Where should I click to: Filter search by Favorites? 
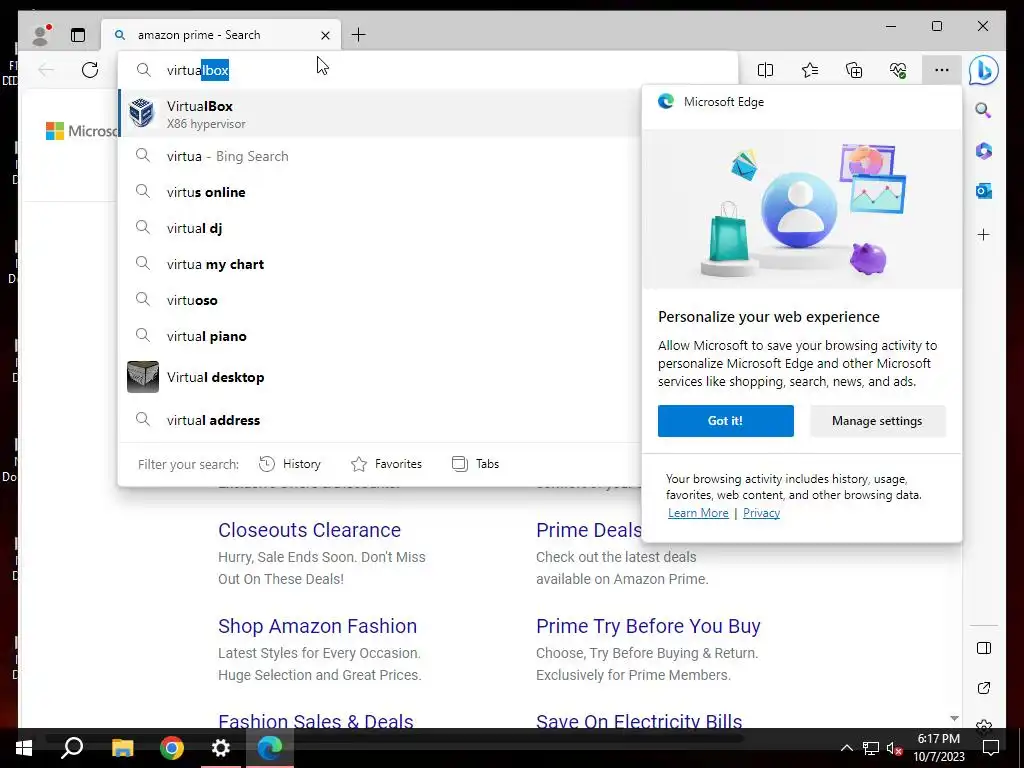[x=387, y=464]
